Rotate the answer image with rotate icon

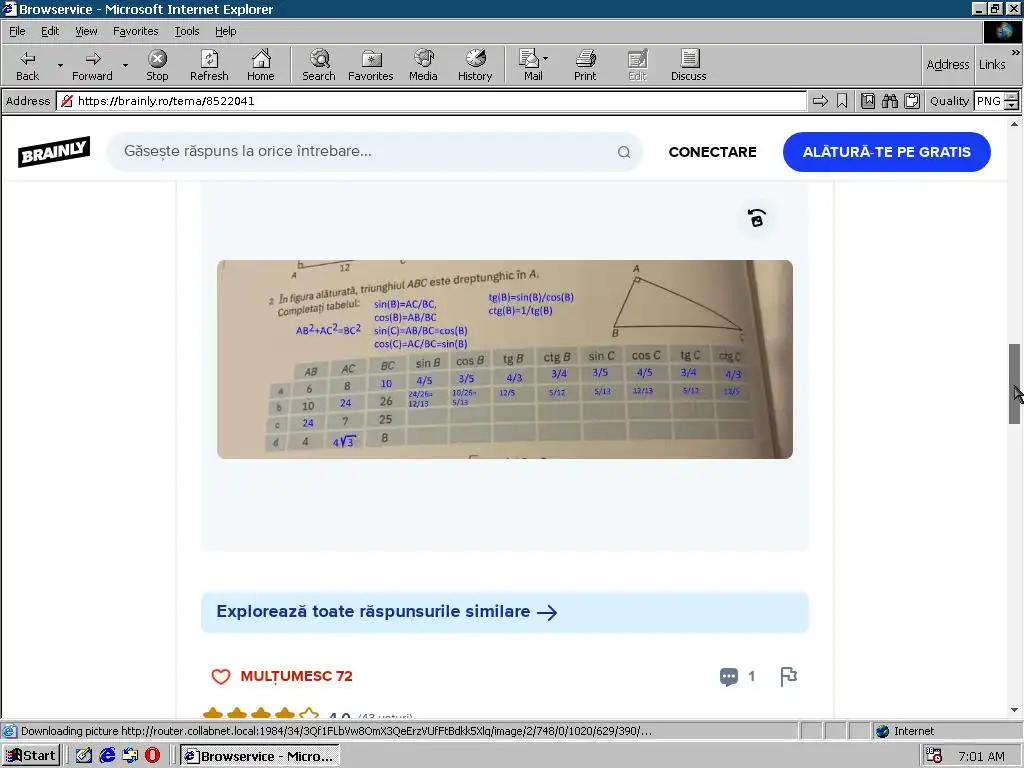coord(756,217)
